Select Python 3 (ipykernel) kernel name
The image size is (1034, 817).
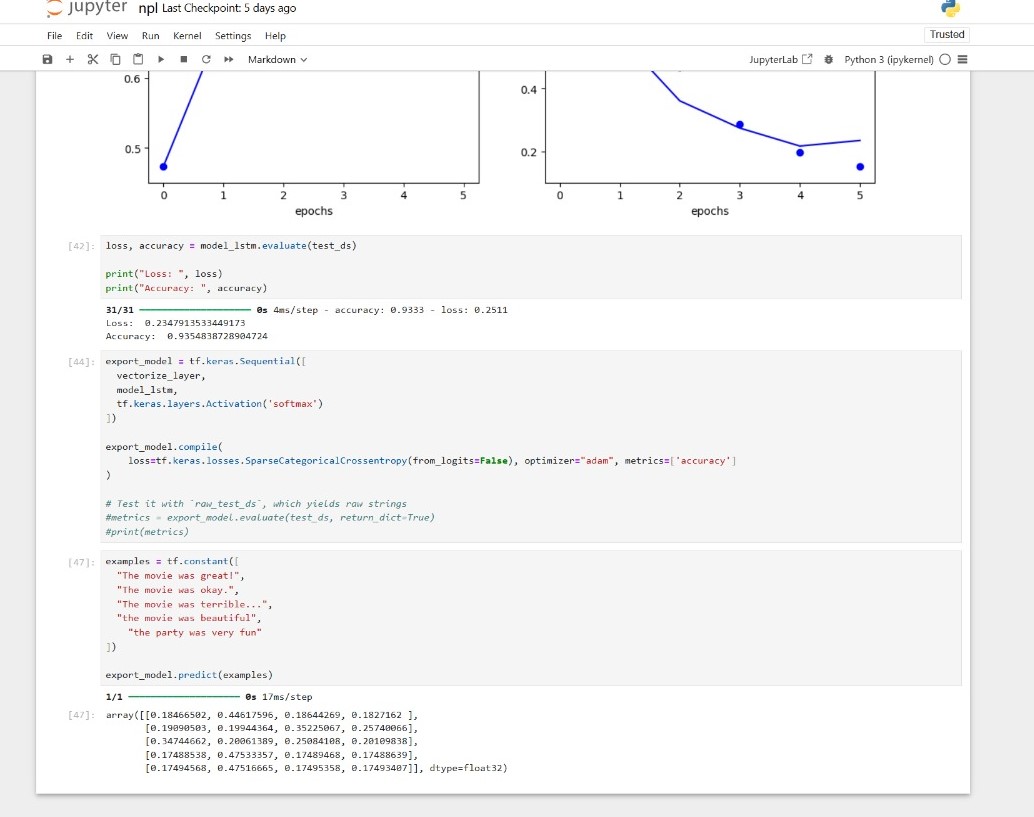click(888, 60)
